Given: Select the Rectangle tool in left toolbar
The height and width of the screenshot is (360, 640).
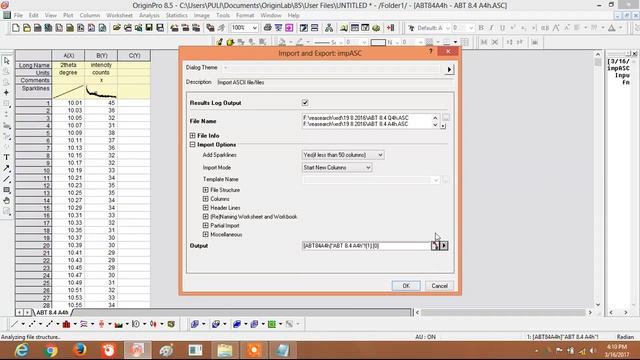Looking at the screenshot, I should pyautogui.click(x=7, y=190).
